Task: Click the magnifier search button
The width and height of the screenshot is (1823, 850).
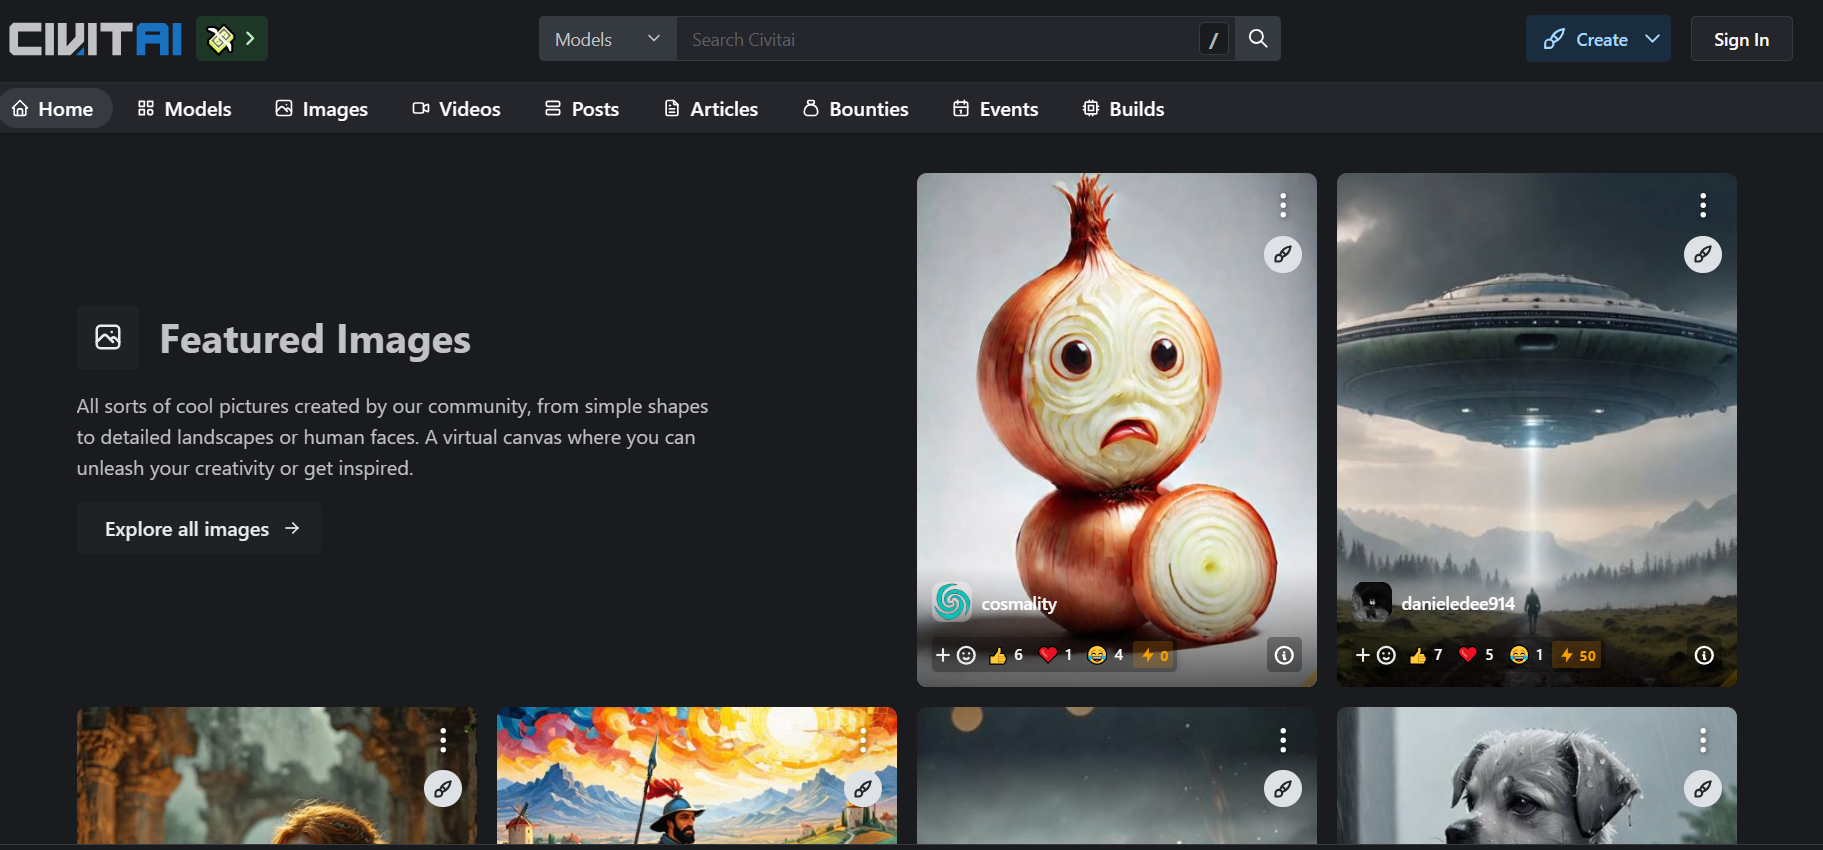Action: [x=1258, y=39]
